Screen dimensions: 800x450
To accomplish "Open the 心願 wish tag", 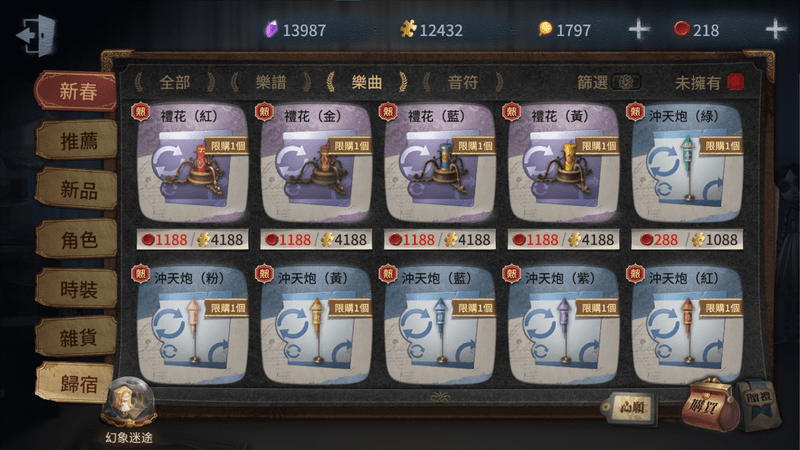I will pos(630,407).
